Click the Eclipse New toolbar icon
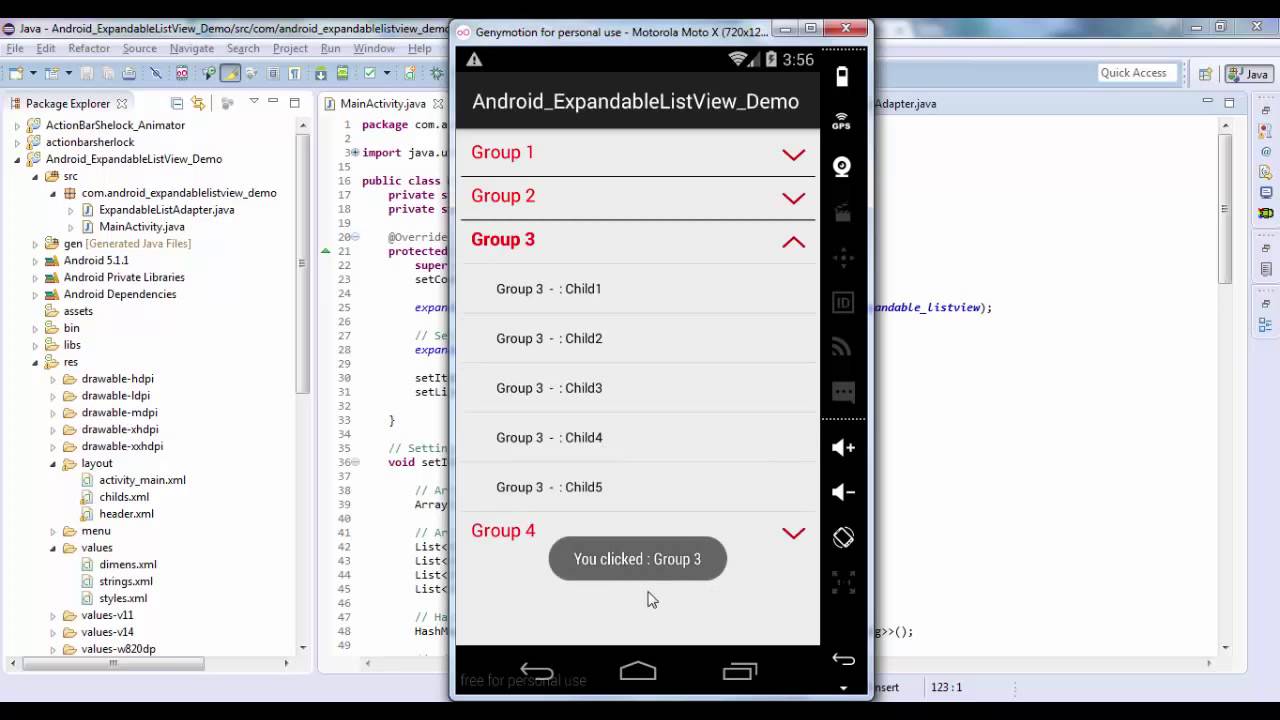1280x720 pixels. point(16,73)
